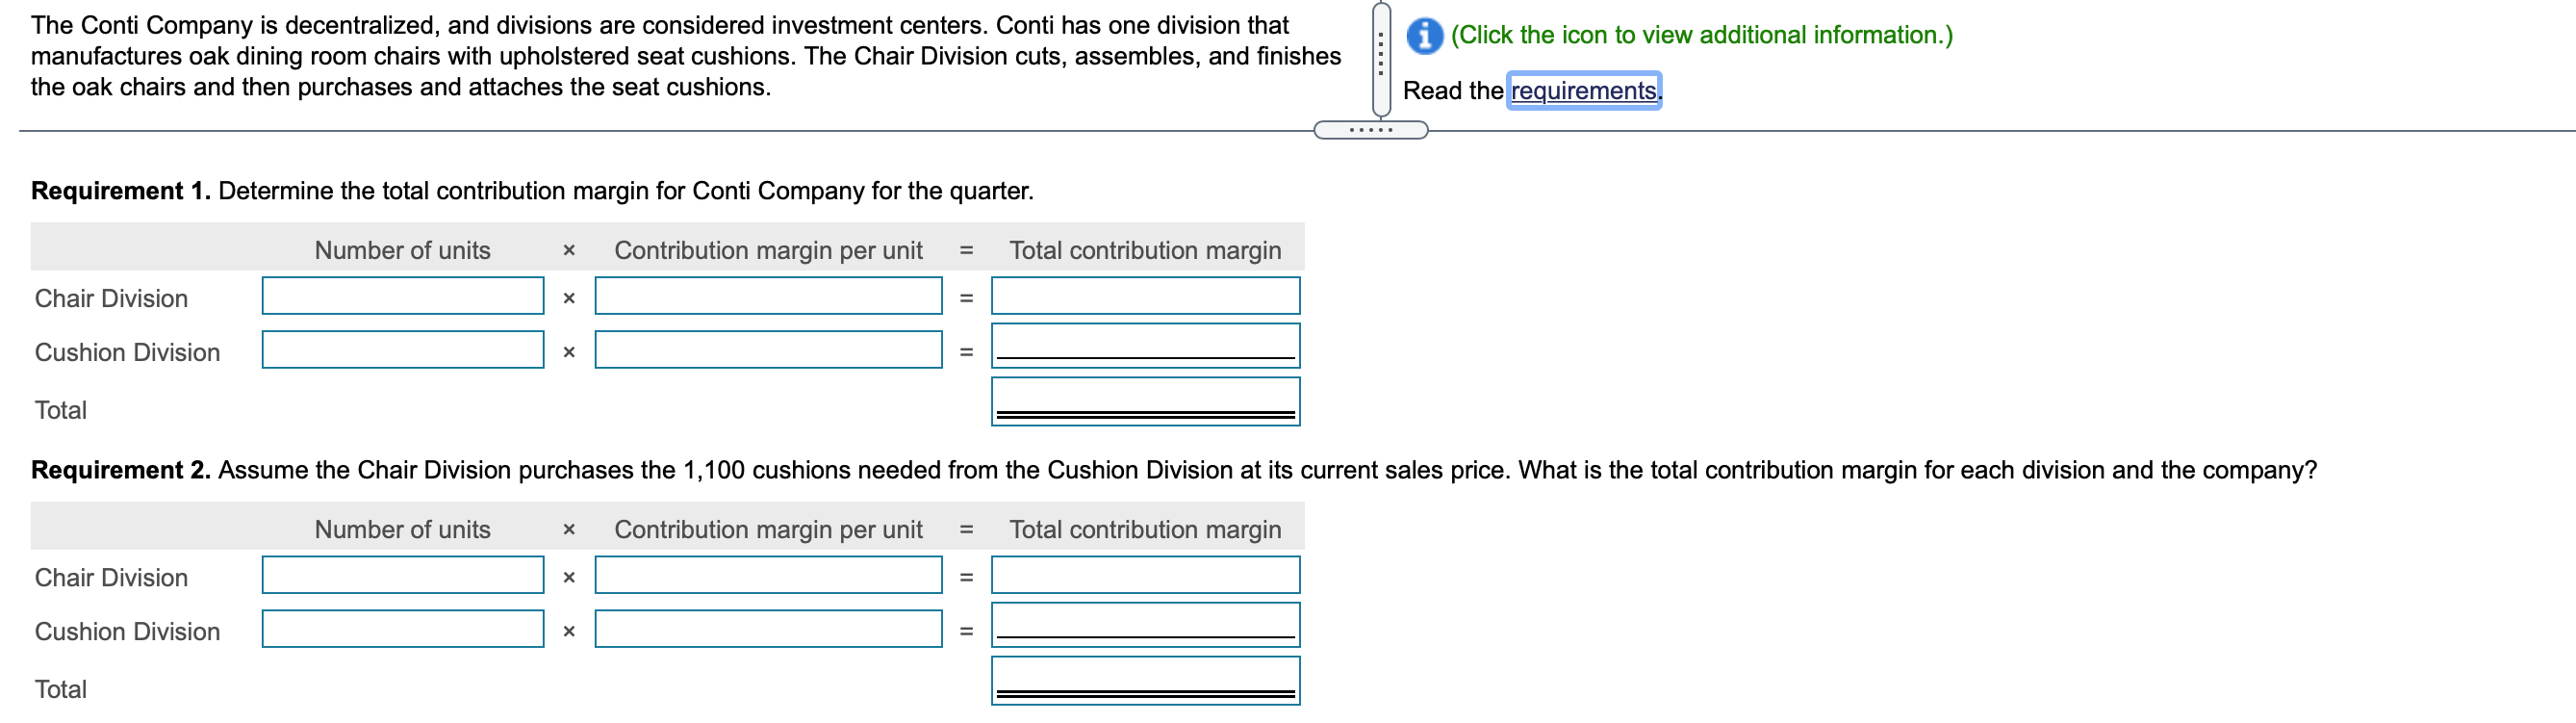This screenshot has width=2576, height=723.
Task: Click Cushion Division contribution margin per unit box
Action: point(768,350)
